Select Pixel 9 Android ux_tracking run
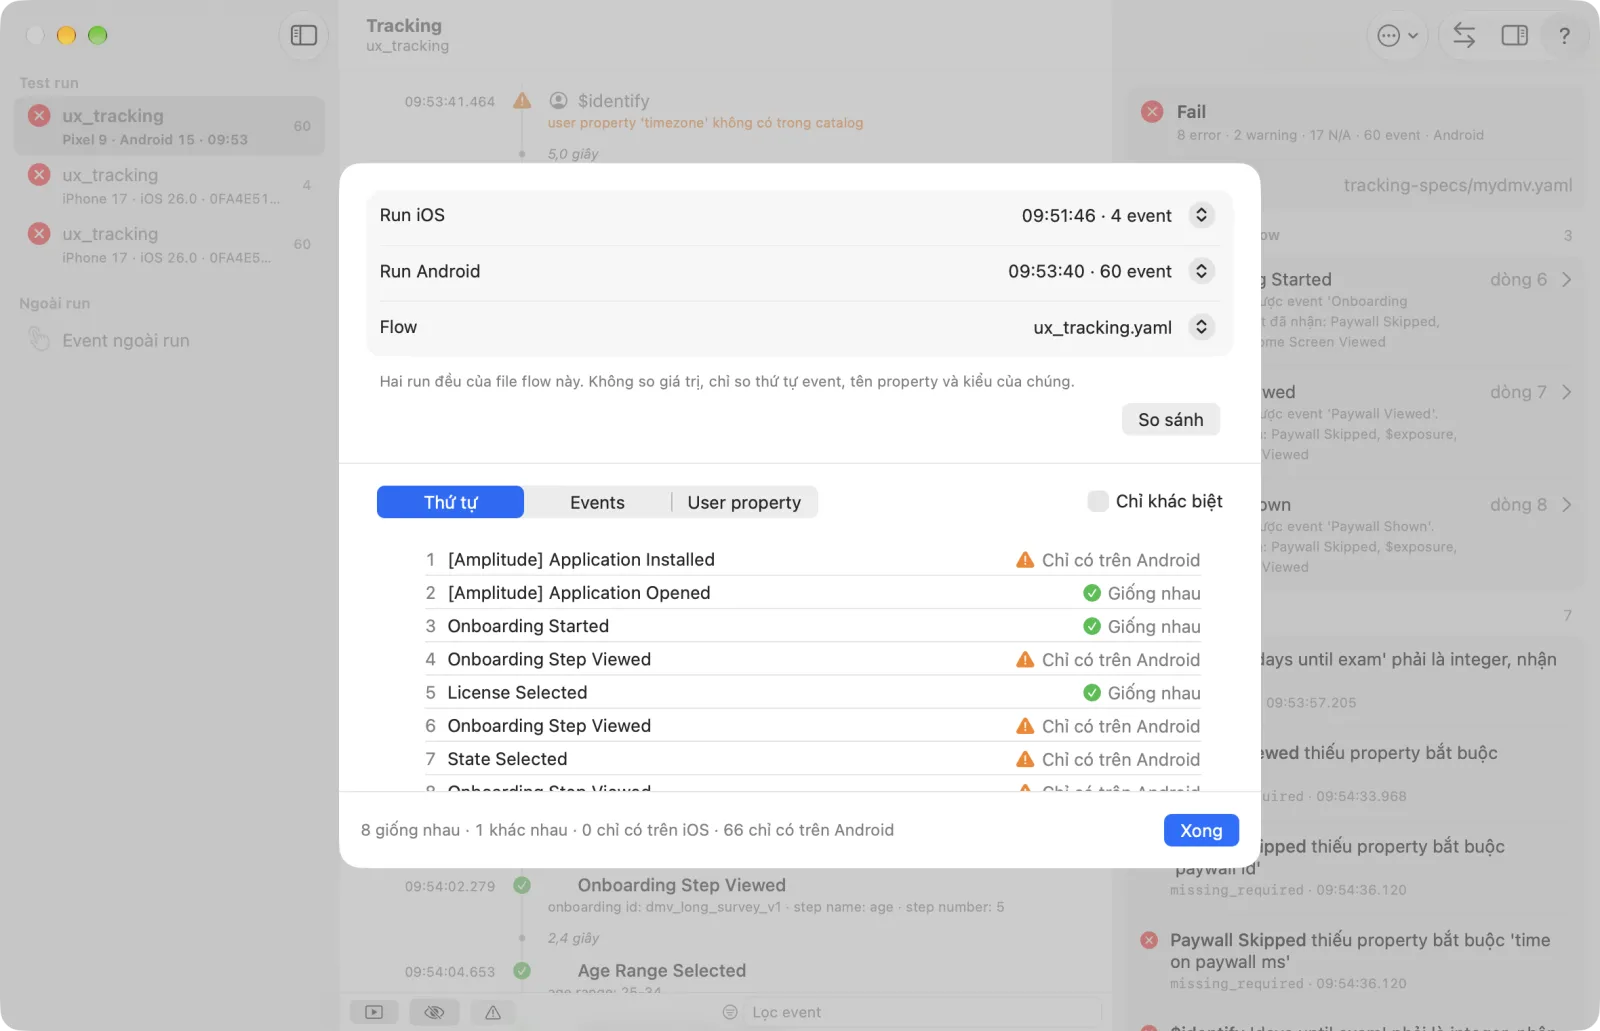The image size is (1600, 1031). [169, 126]
